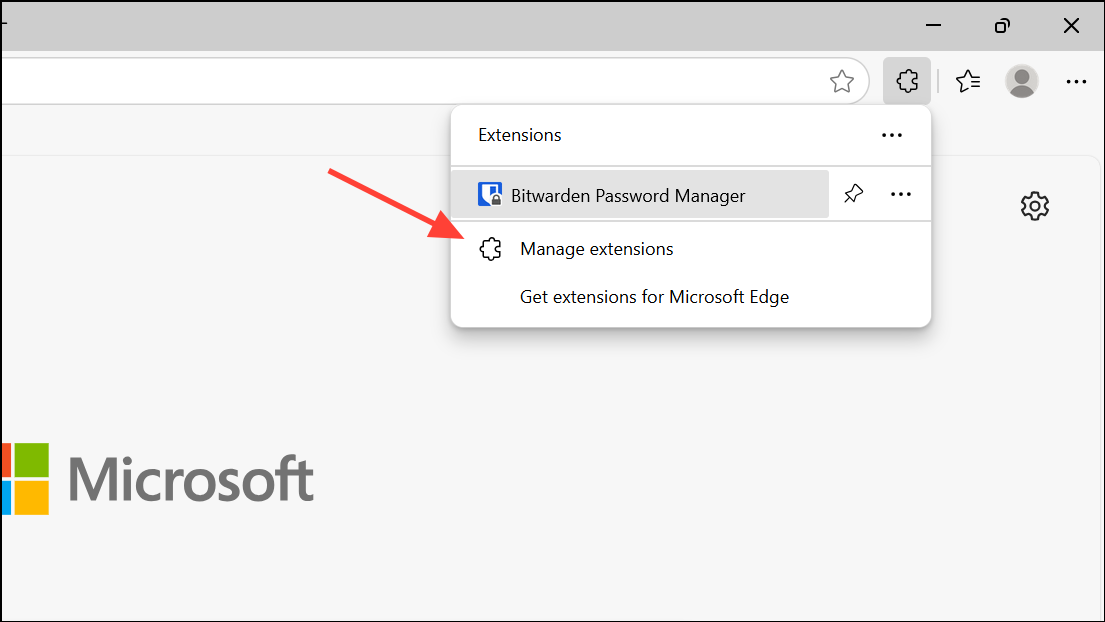Close the Edge browser window
Viewport: 1105px width, 622px height.
pyautogui.click(x=1071, y=25)
